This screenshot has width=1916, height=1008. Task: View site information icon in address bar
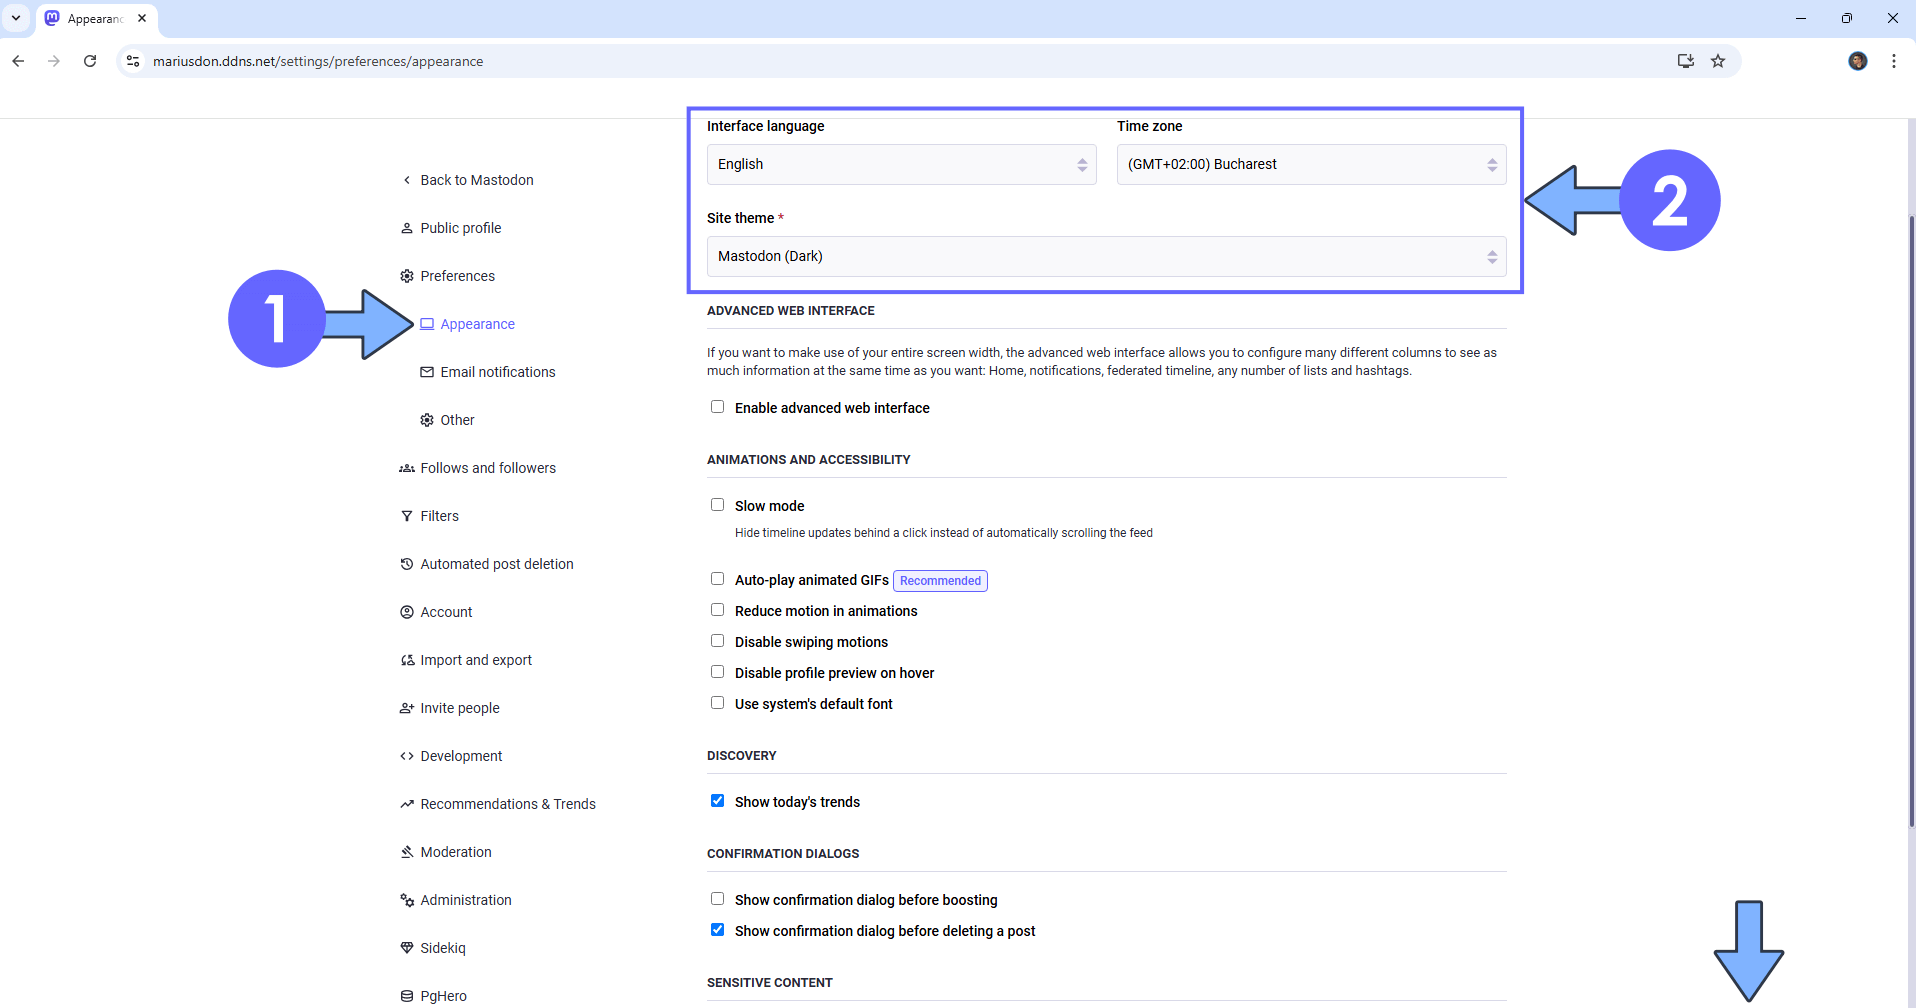[133, 61]
